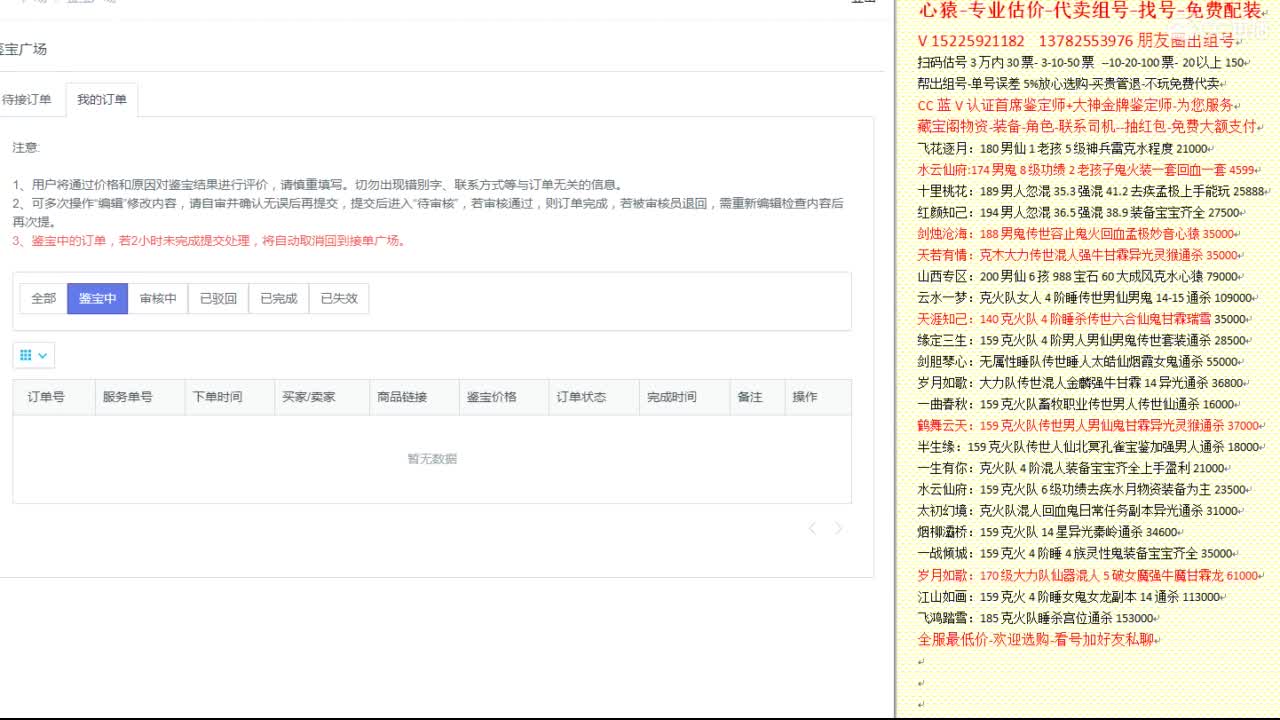Switch to the 我的订单 tab

(x=101, y=99)
